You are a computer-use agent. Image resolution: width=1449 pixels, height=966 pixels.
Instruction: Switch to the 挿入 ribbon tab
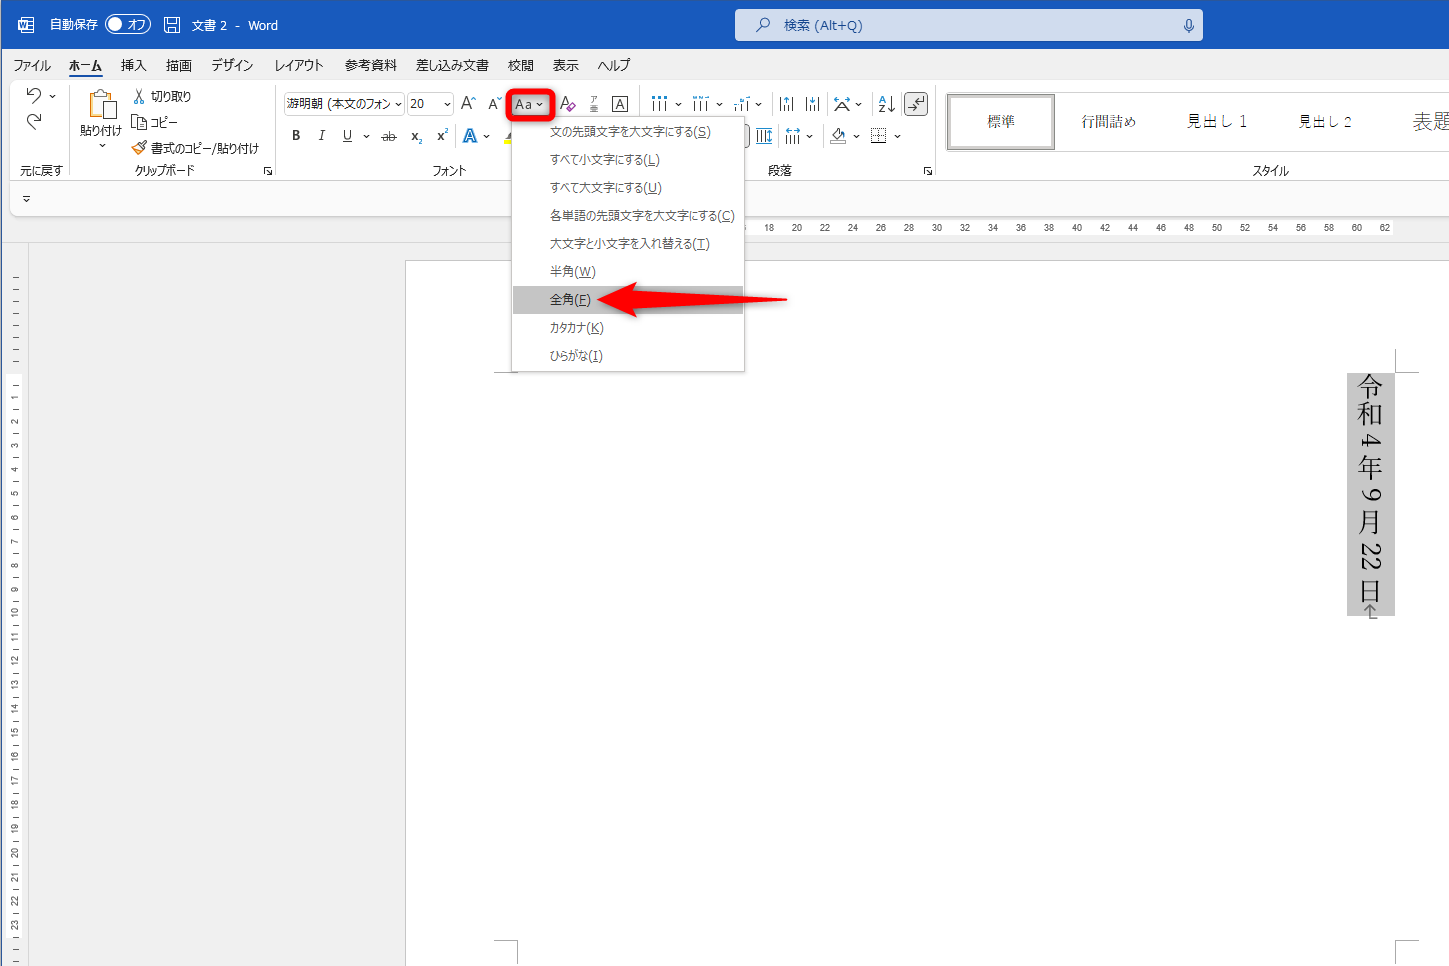(133, 65)
